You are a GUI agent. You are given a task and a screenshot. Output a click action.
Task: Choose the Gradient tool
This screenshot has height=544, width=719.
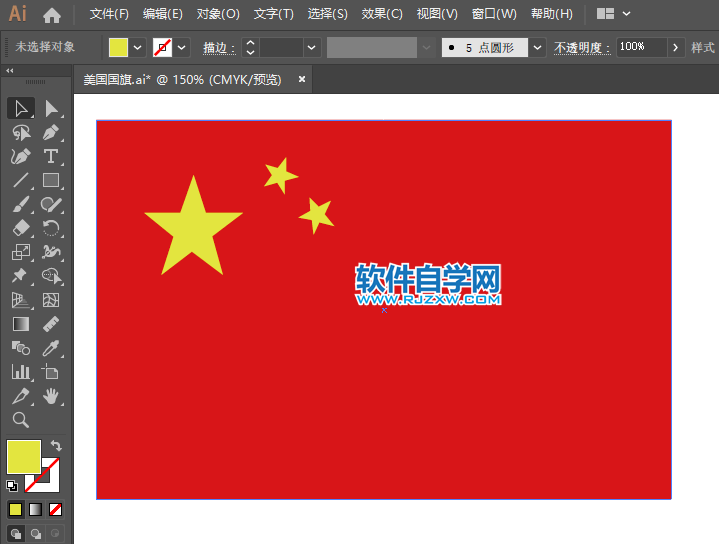tap(21, 324)
